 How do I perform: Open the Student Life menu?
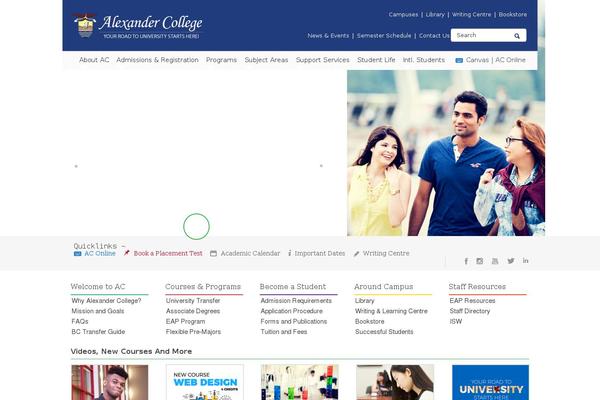tap(376, 60)
